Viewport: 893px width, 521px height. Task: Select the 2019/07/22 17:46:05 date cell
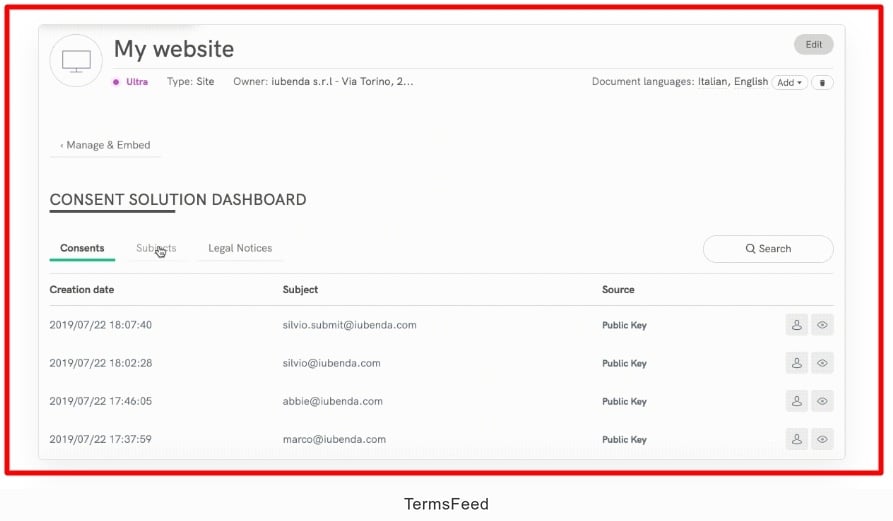point(100,401)
